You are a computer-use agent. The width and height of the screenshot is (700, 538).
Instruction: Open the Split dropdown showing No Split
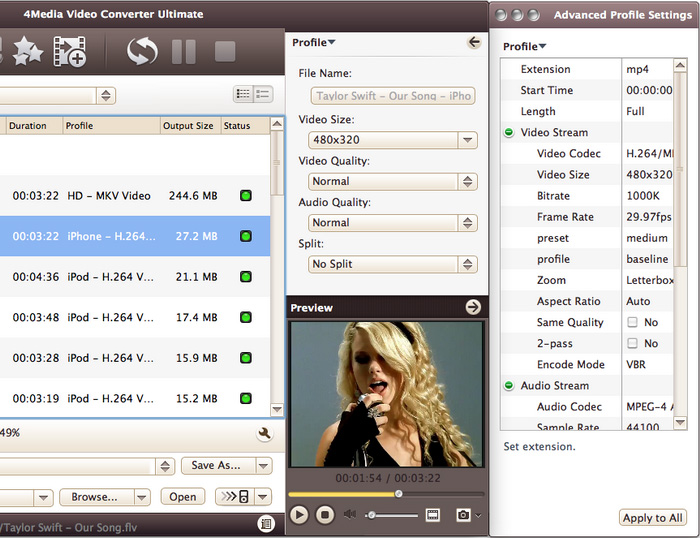[392, 264]
